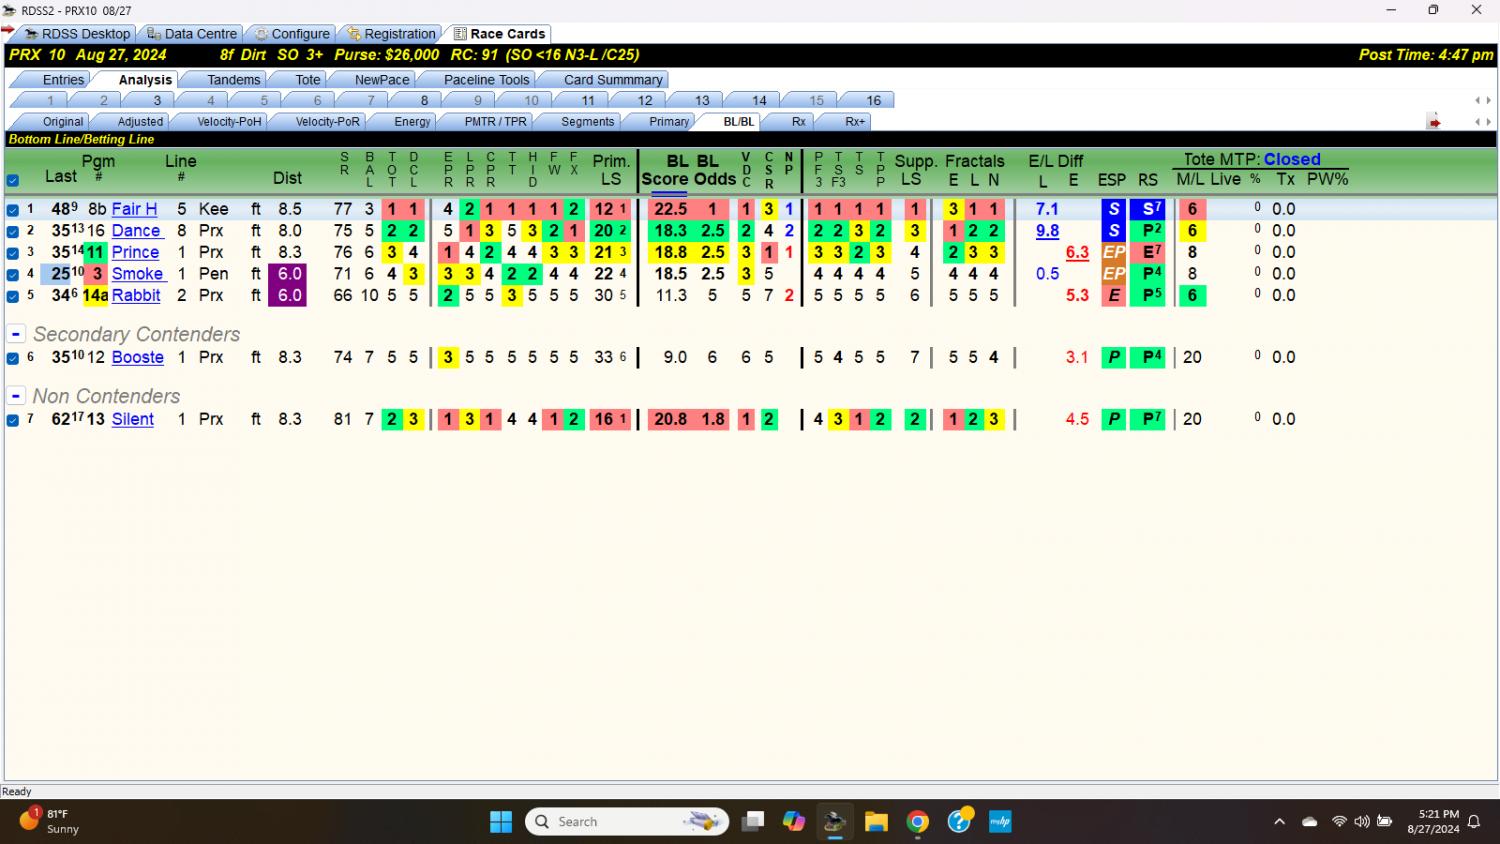Click the 6.3 E/L Diff value for Prince
Viewport: 1500px width, 844px height.
point(1077,253)
